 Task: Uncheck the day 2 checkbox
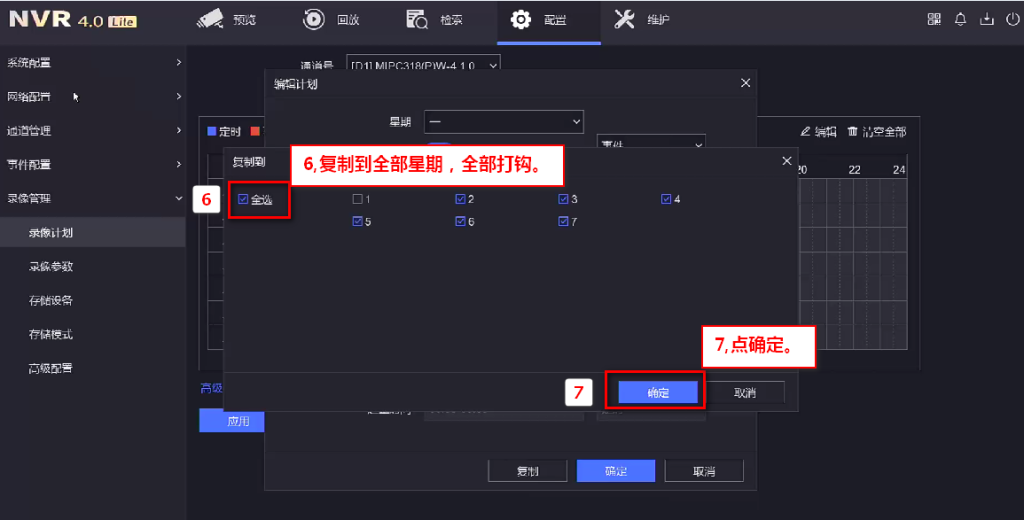click(x=460, y=199)
